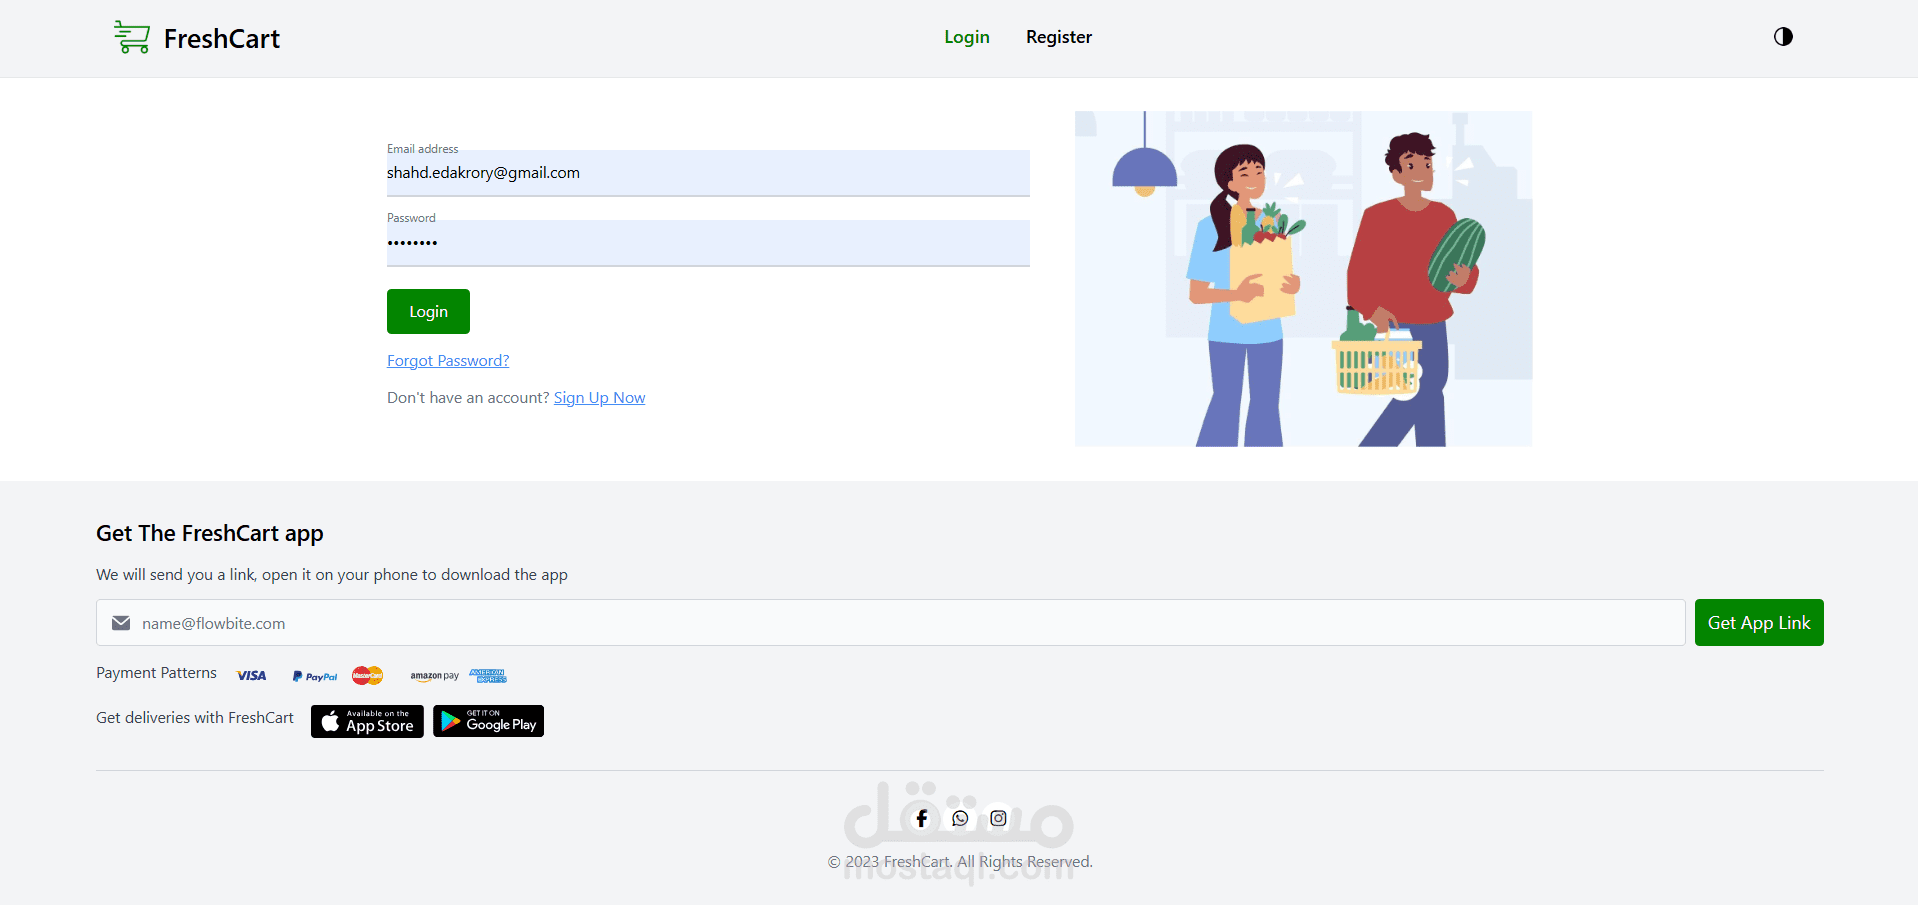Click the Amazon Pay logo
This screenshot has width=1918, height=905.
tap(434, 676)
